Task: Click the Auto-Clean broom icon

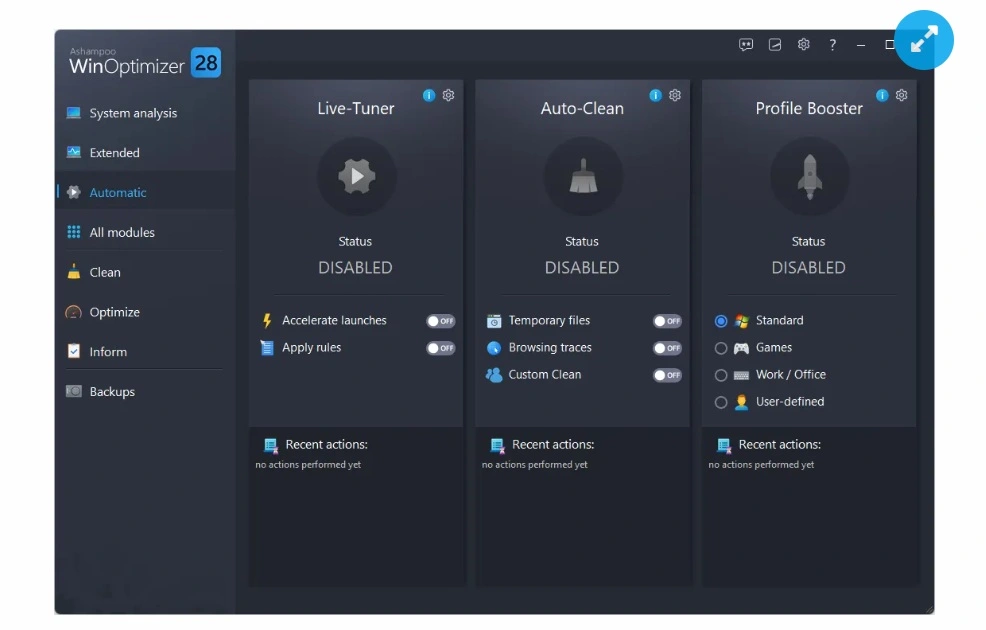Action: [582, 177]
